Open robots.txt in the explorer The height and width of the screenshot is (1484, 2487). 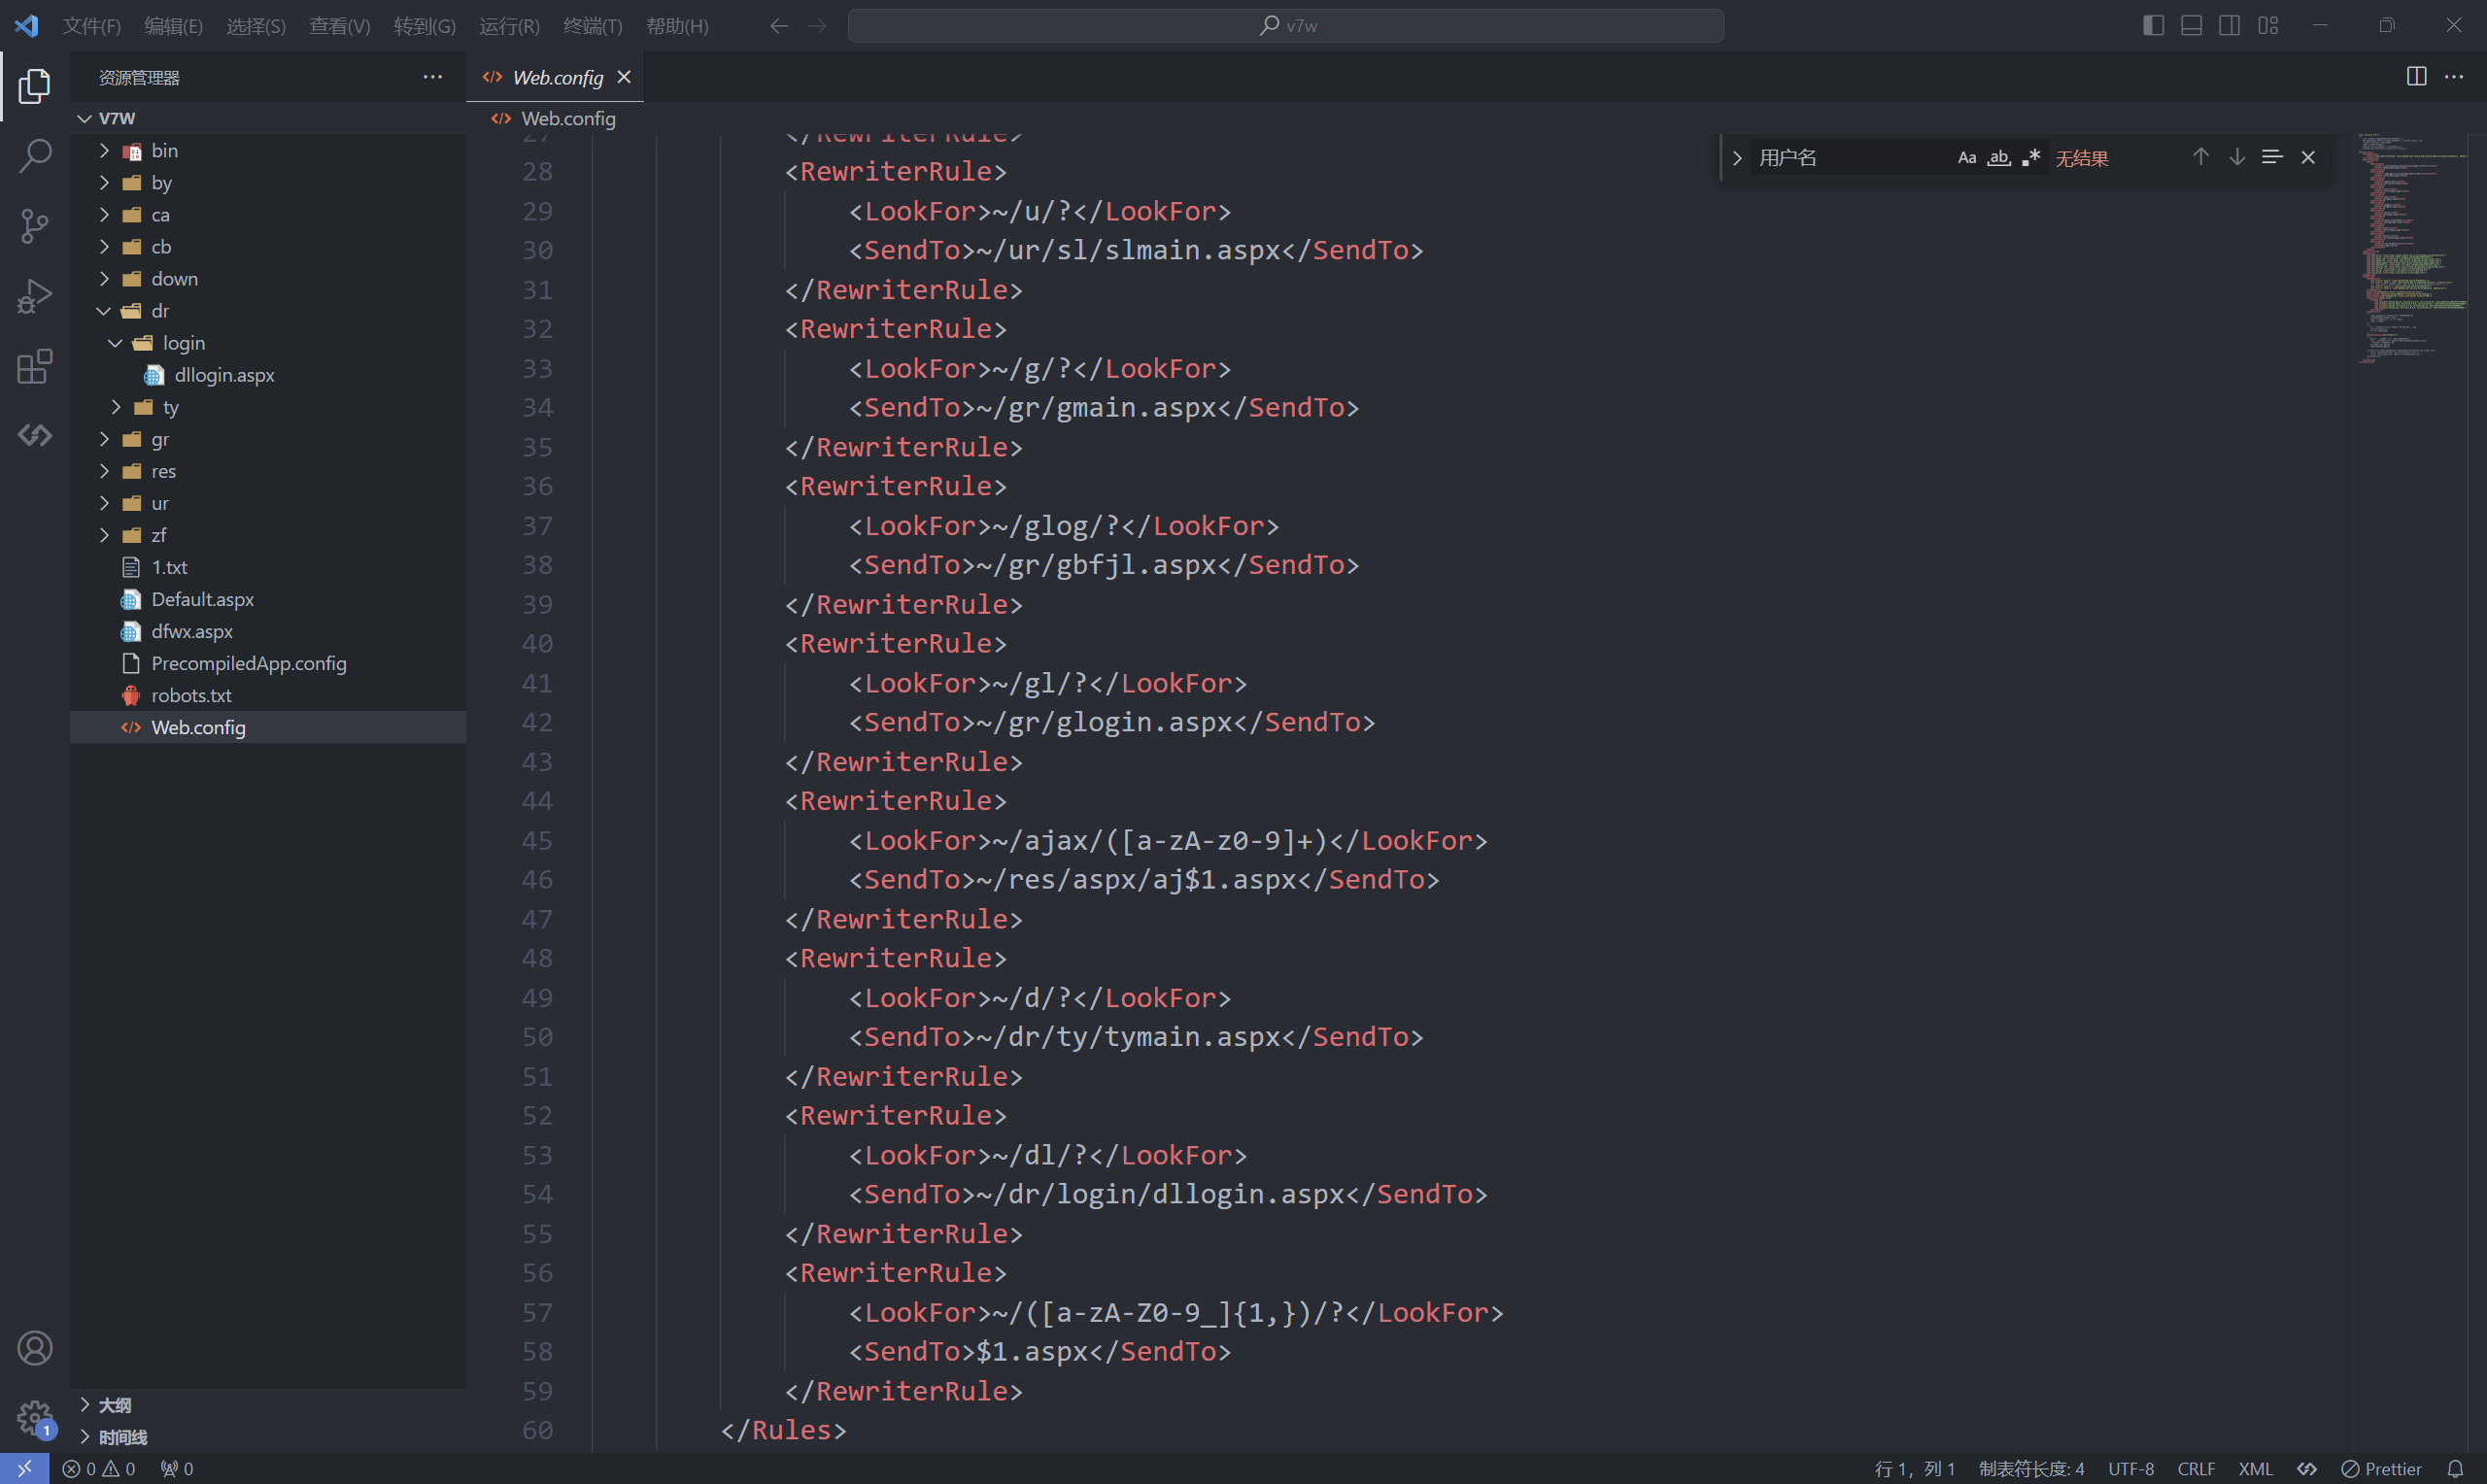[x=268, y=695]
